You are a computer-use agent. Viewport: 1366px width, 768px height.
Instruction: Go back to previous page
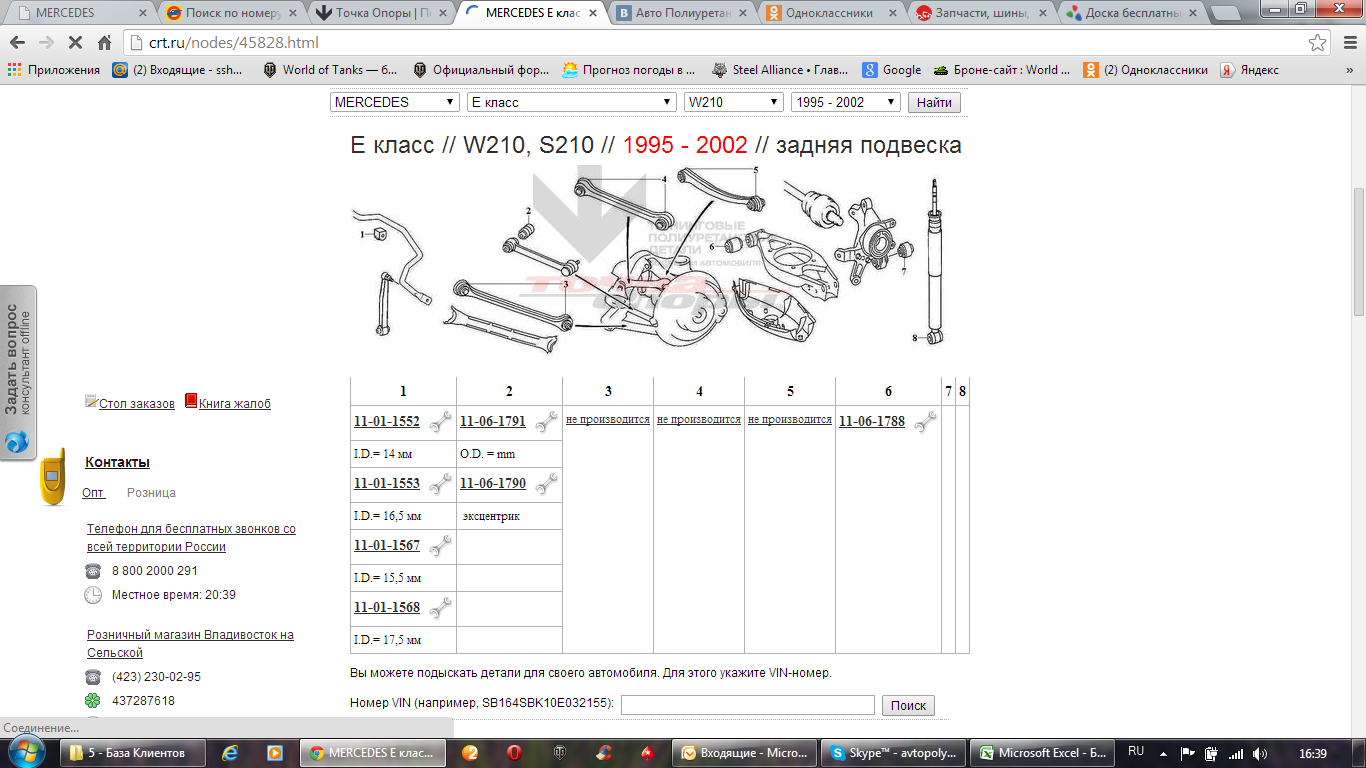(x=18, y=43)
